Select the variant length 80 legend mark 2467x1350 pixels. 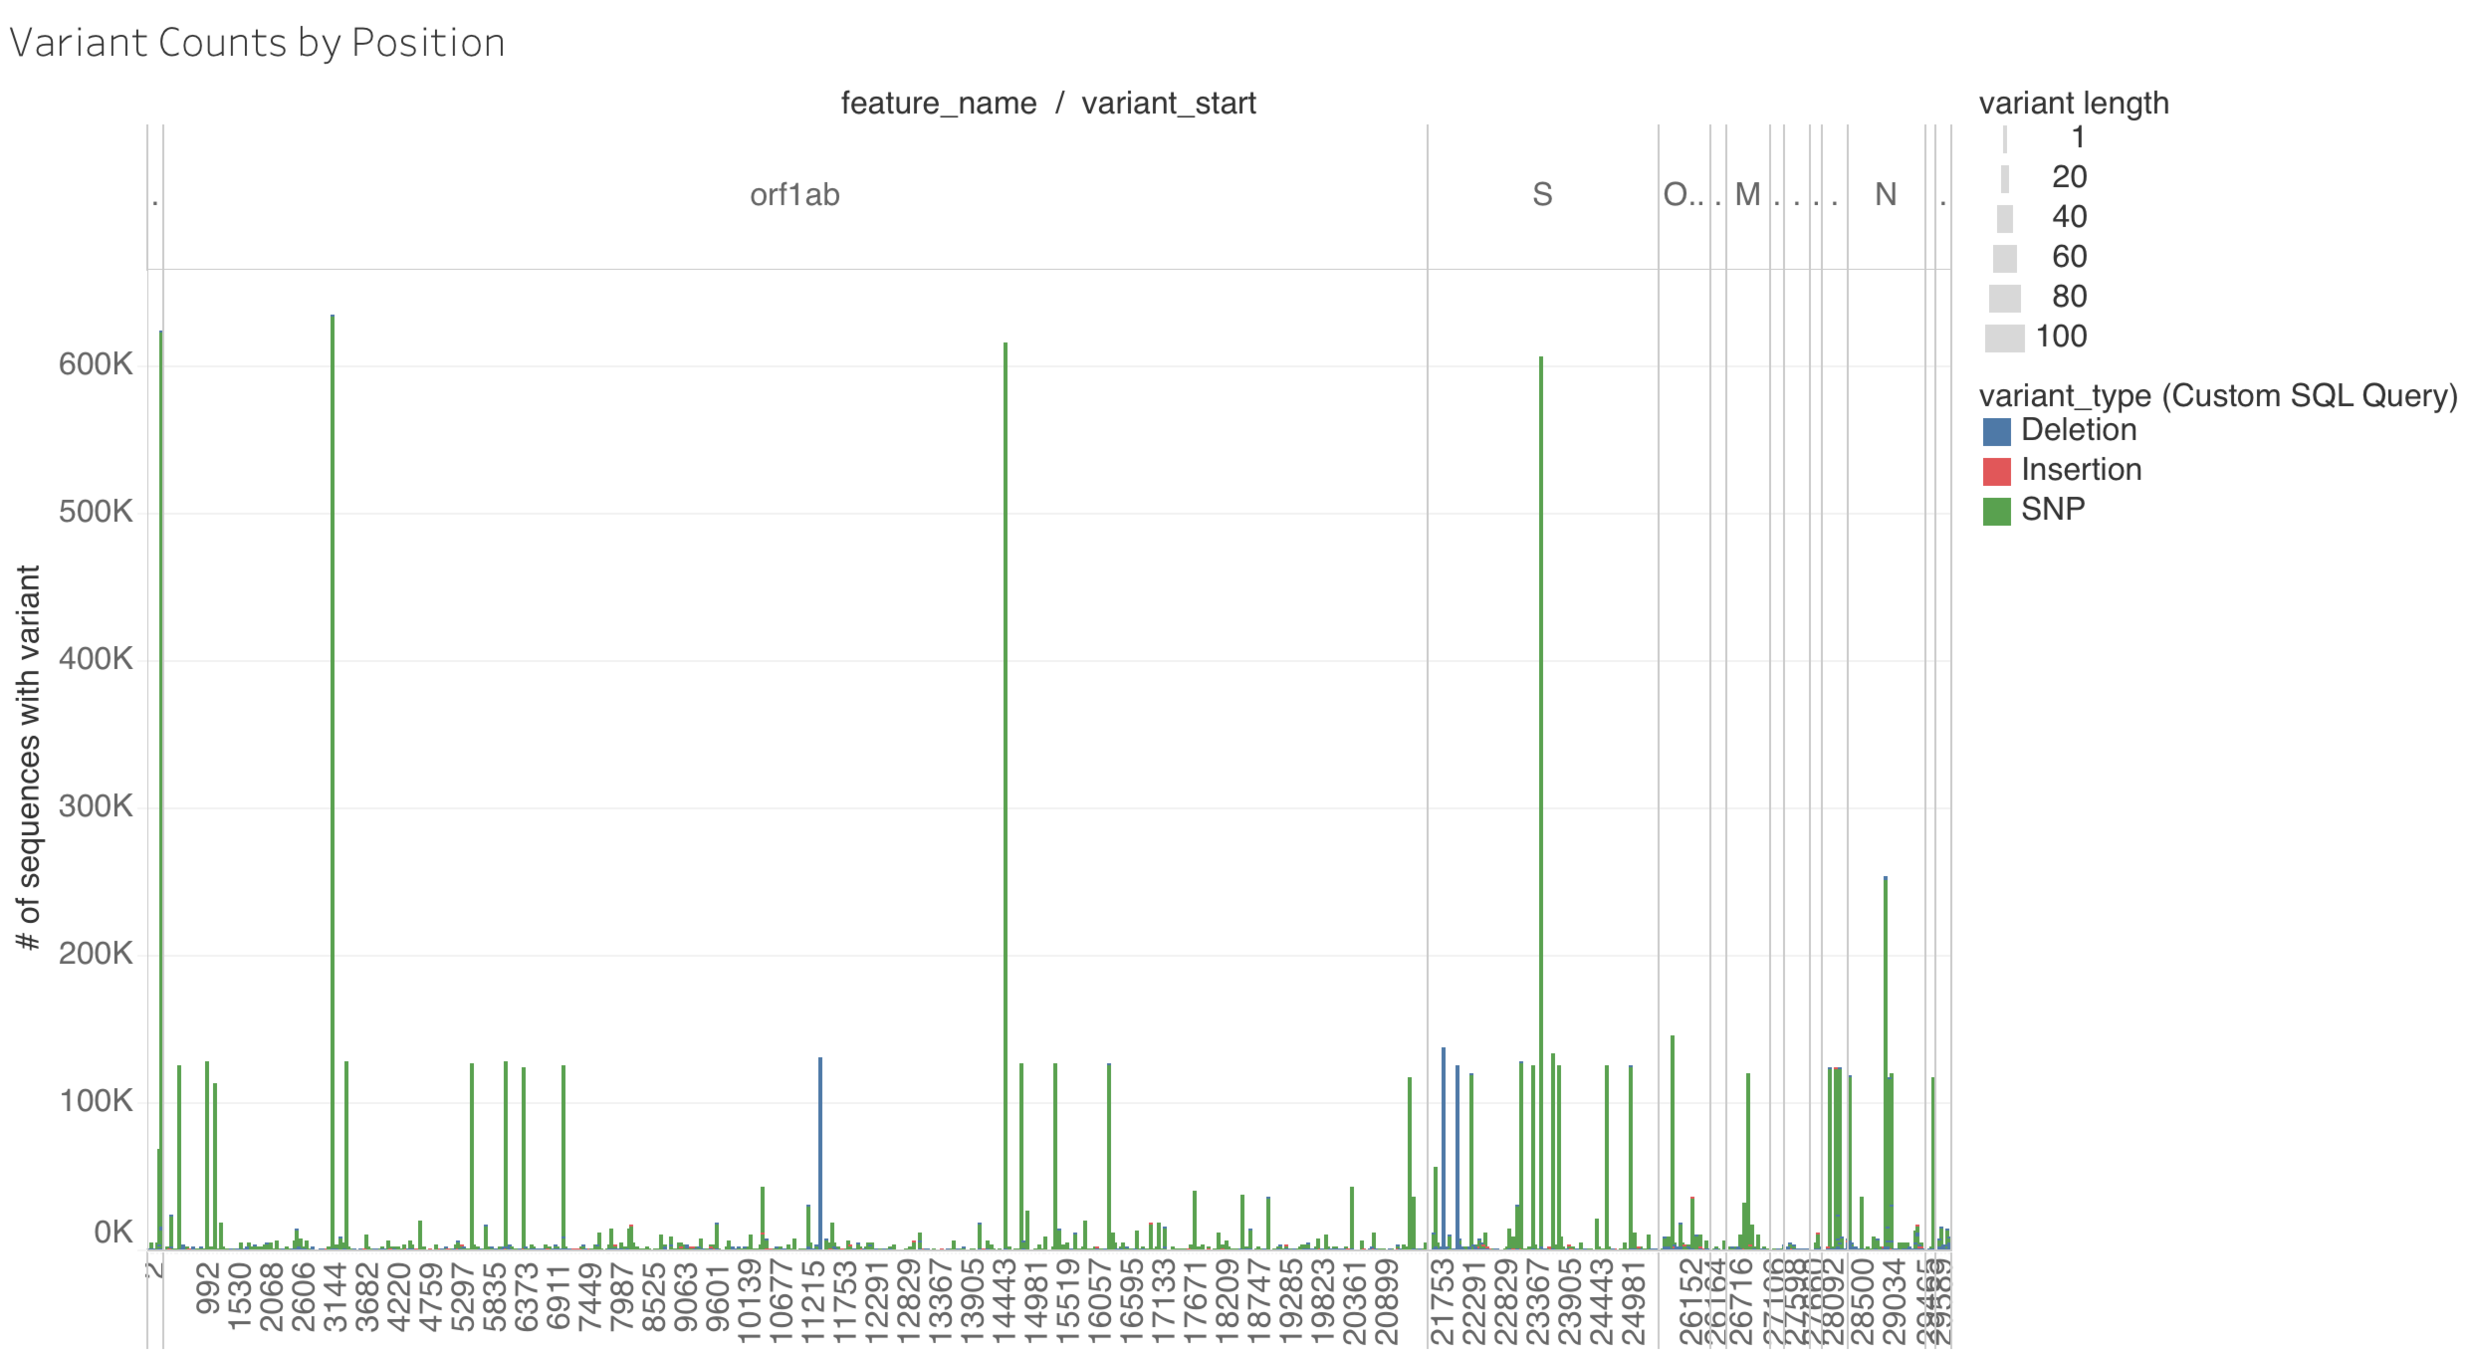tap(2003, 298)
